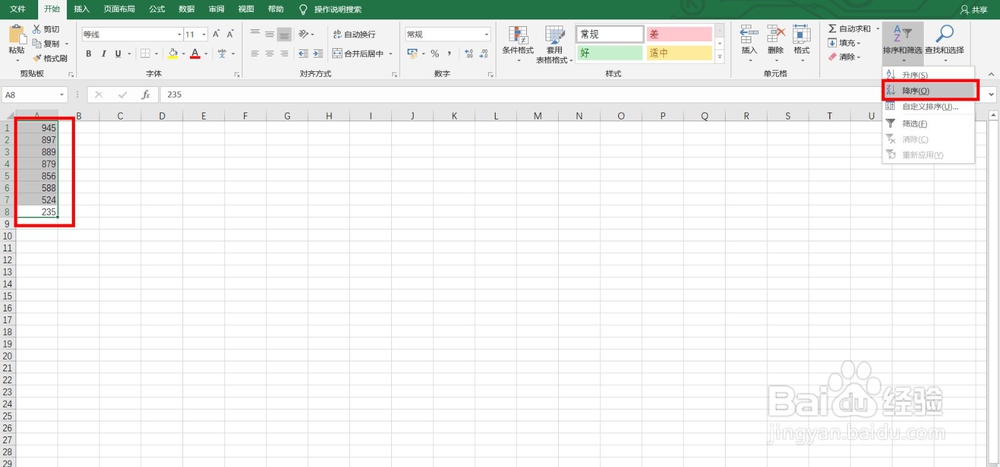
Task: Choose Custom Sort (自定义排序) from menu
Action: [929, 107]
